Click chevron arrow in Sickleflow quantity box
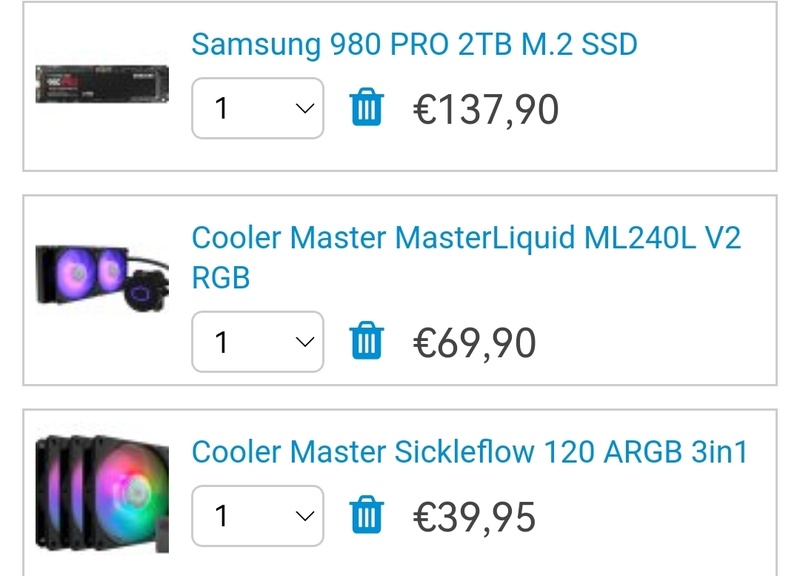 (305, 516)
